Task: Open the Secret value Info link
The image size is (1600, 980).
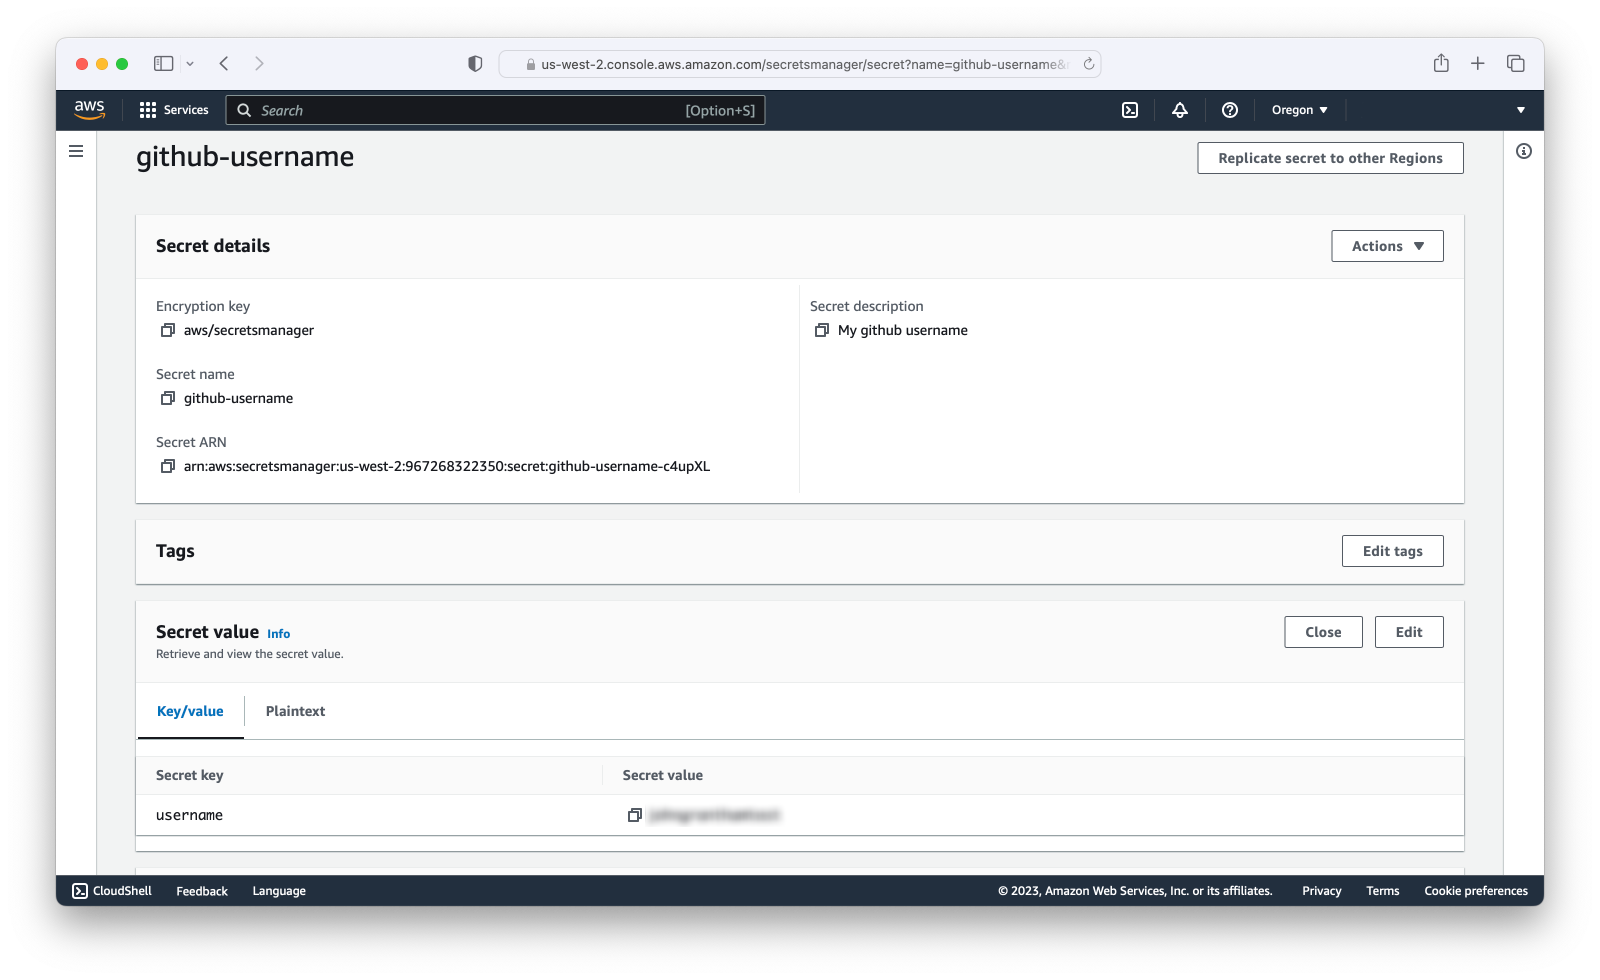Action: (x=279, y=634)
